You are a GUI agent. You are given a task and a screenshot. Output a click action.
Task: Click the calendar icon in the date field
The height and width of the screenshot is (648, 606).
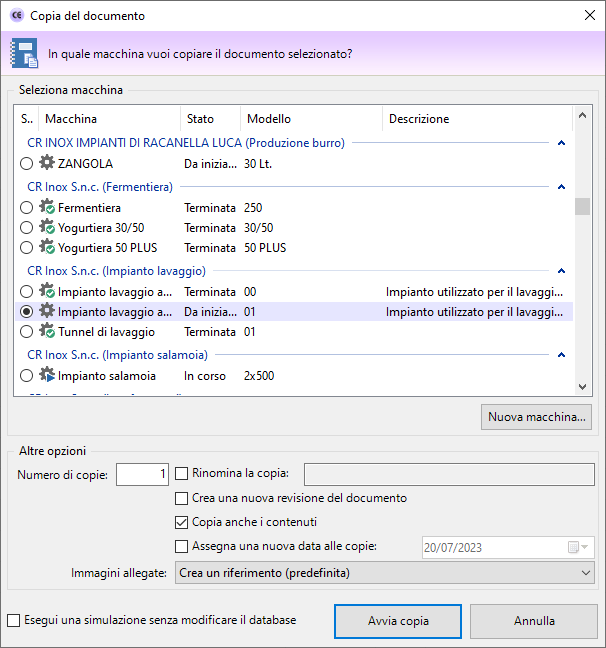[x=573, y=547]
